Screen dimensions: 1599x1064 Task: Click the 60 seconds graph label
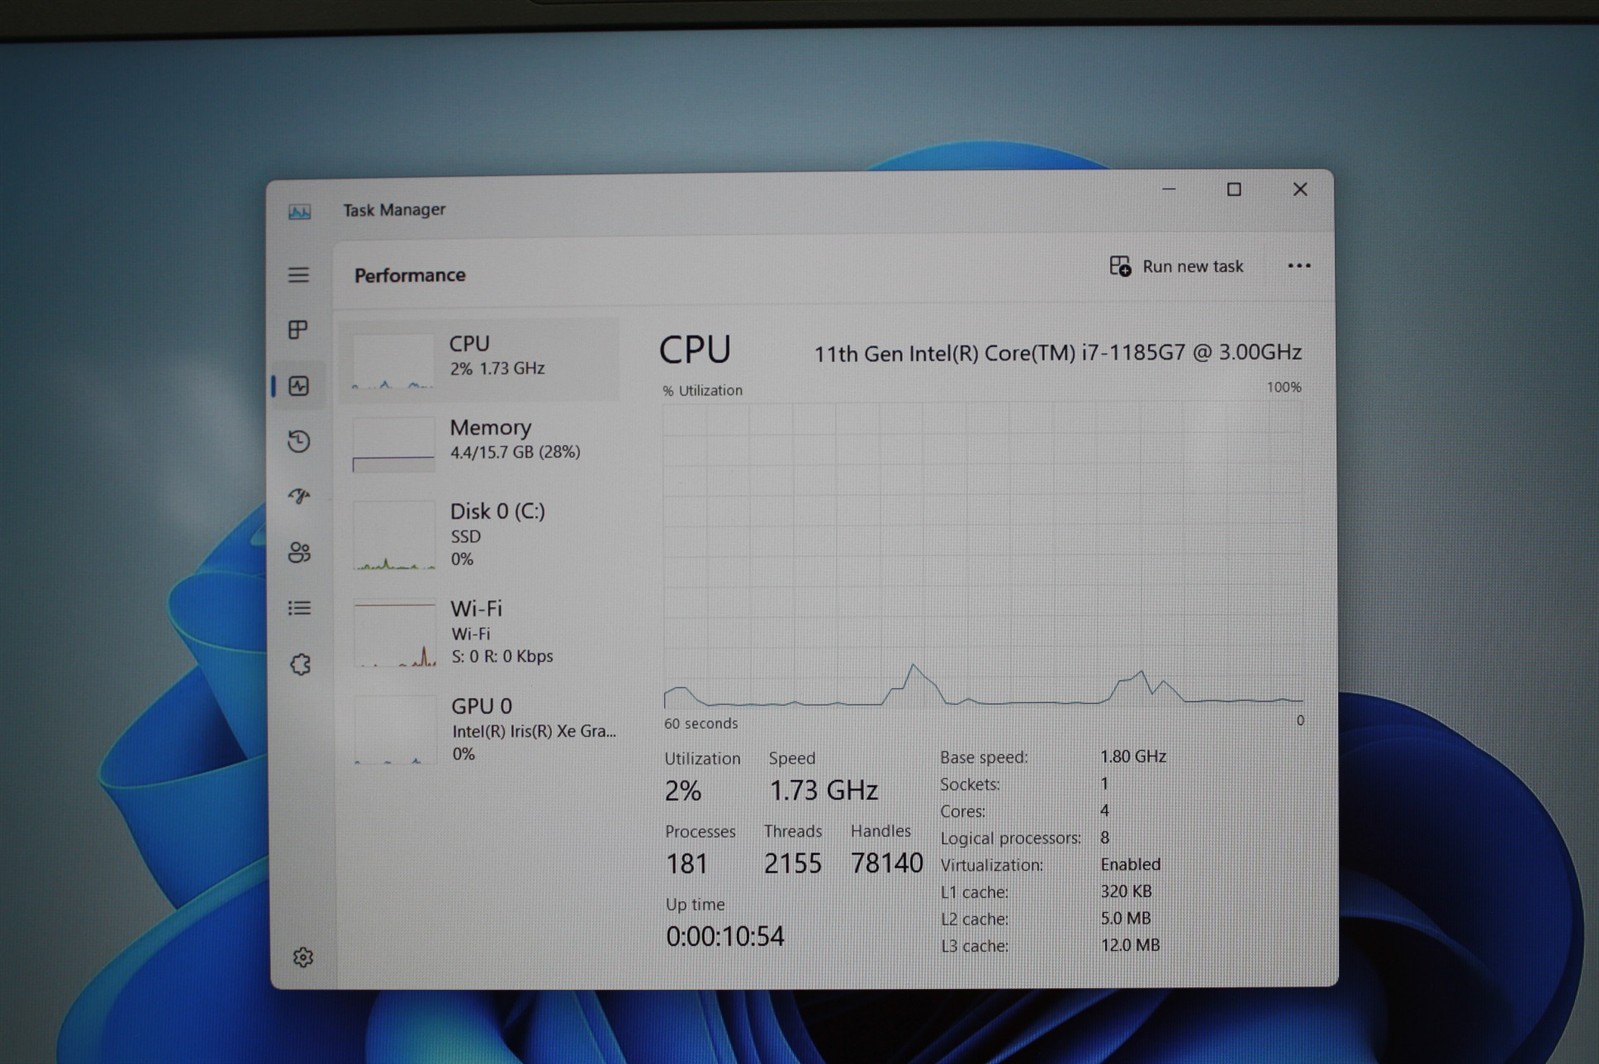click(701, 723)
